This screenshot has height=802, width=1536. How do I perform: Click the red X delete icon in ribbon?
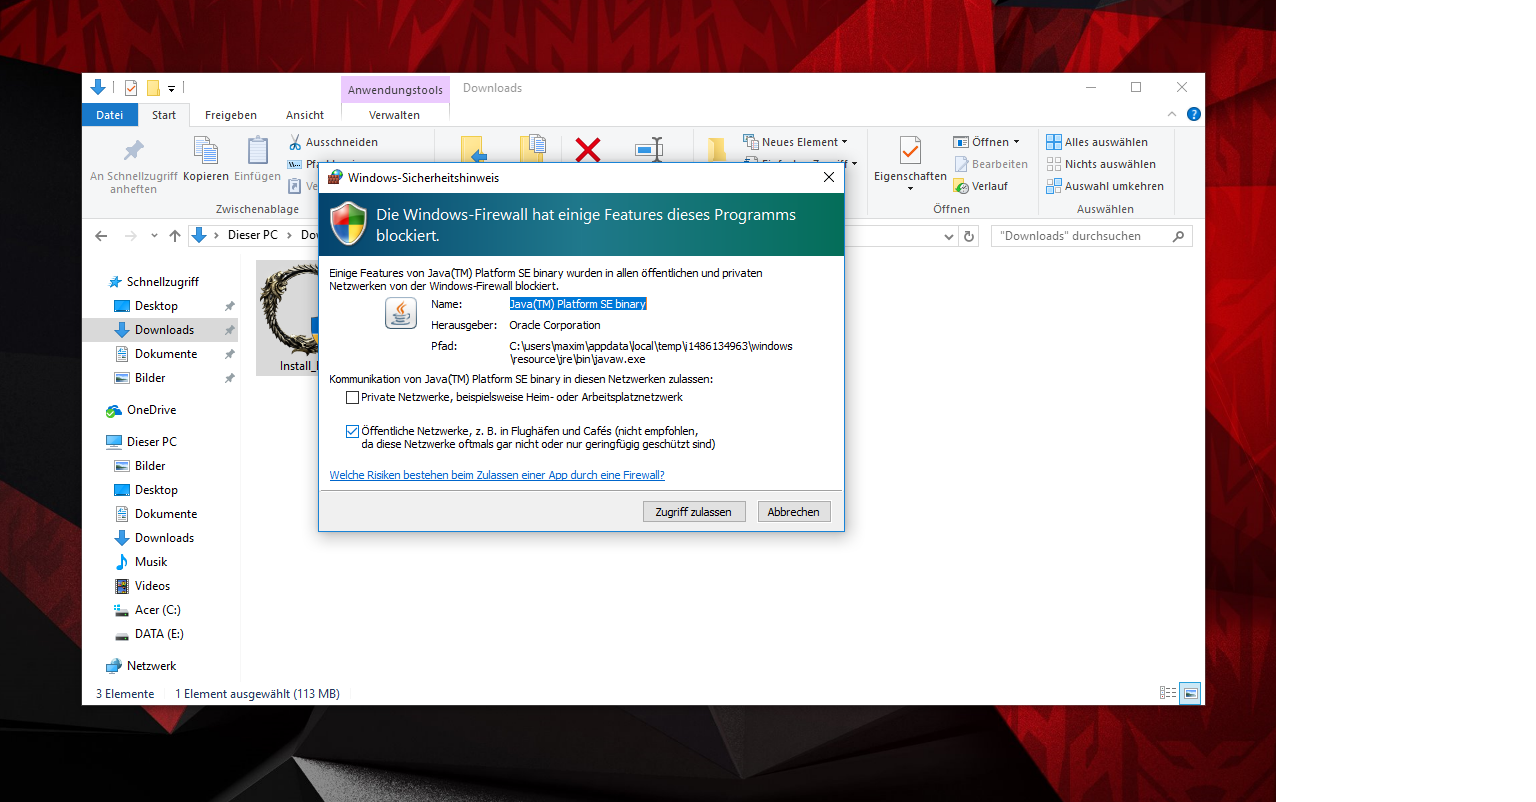tap(588, 150)
